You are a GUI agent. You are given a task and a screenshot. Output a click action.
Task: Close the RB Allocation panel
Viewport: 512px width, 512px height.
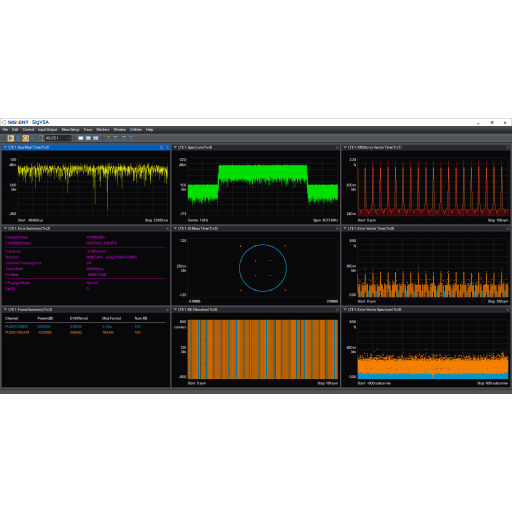coord(337,310)
